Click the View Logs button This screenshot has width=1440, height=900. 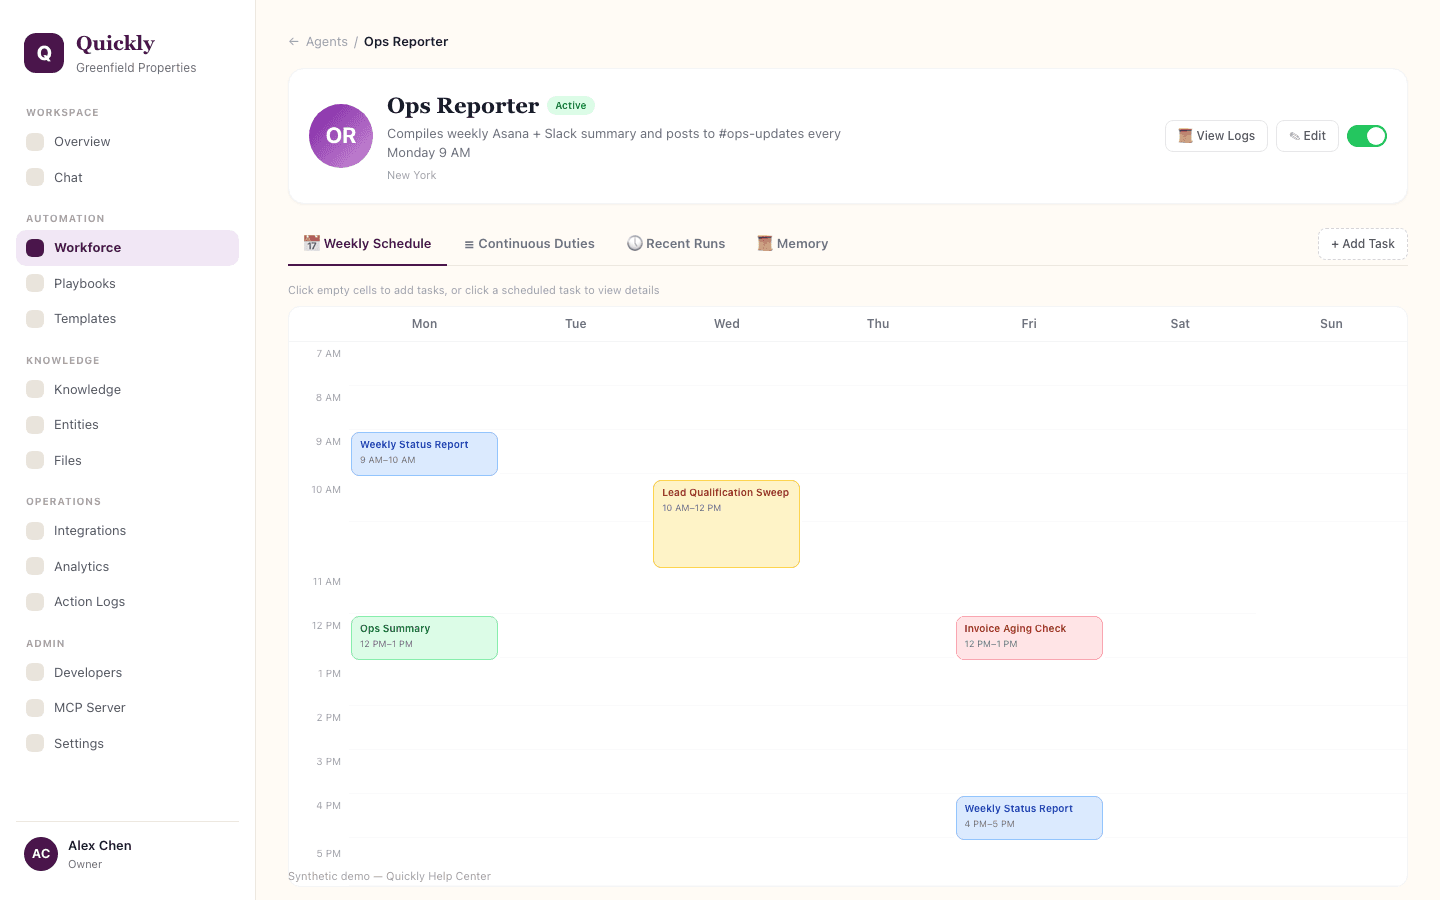point(1216,136)
